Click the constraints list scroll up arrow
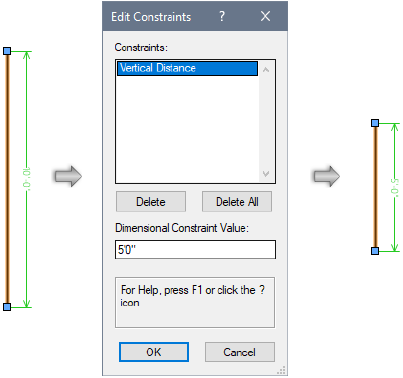The height and width of the screenshot is (378, 403). pos(266,70)
